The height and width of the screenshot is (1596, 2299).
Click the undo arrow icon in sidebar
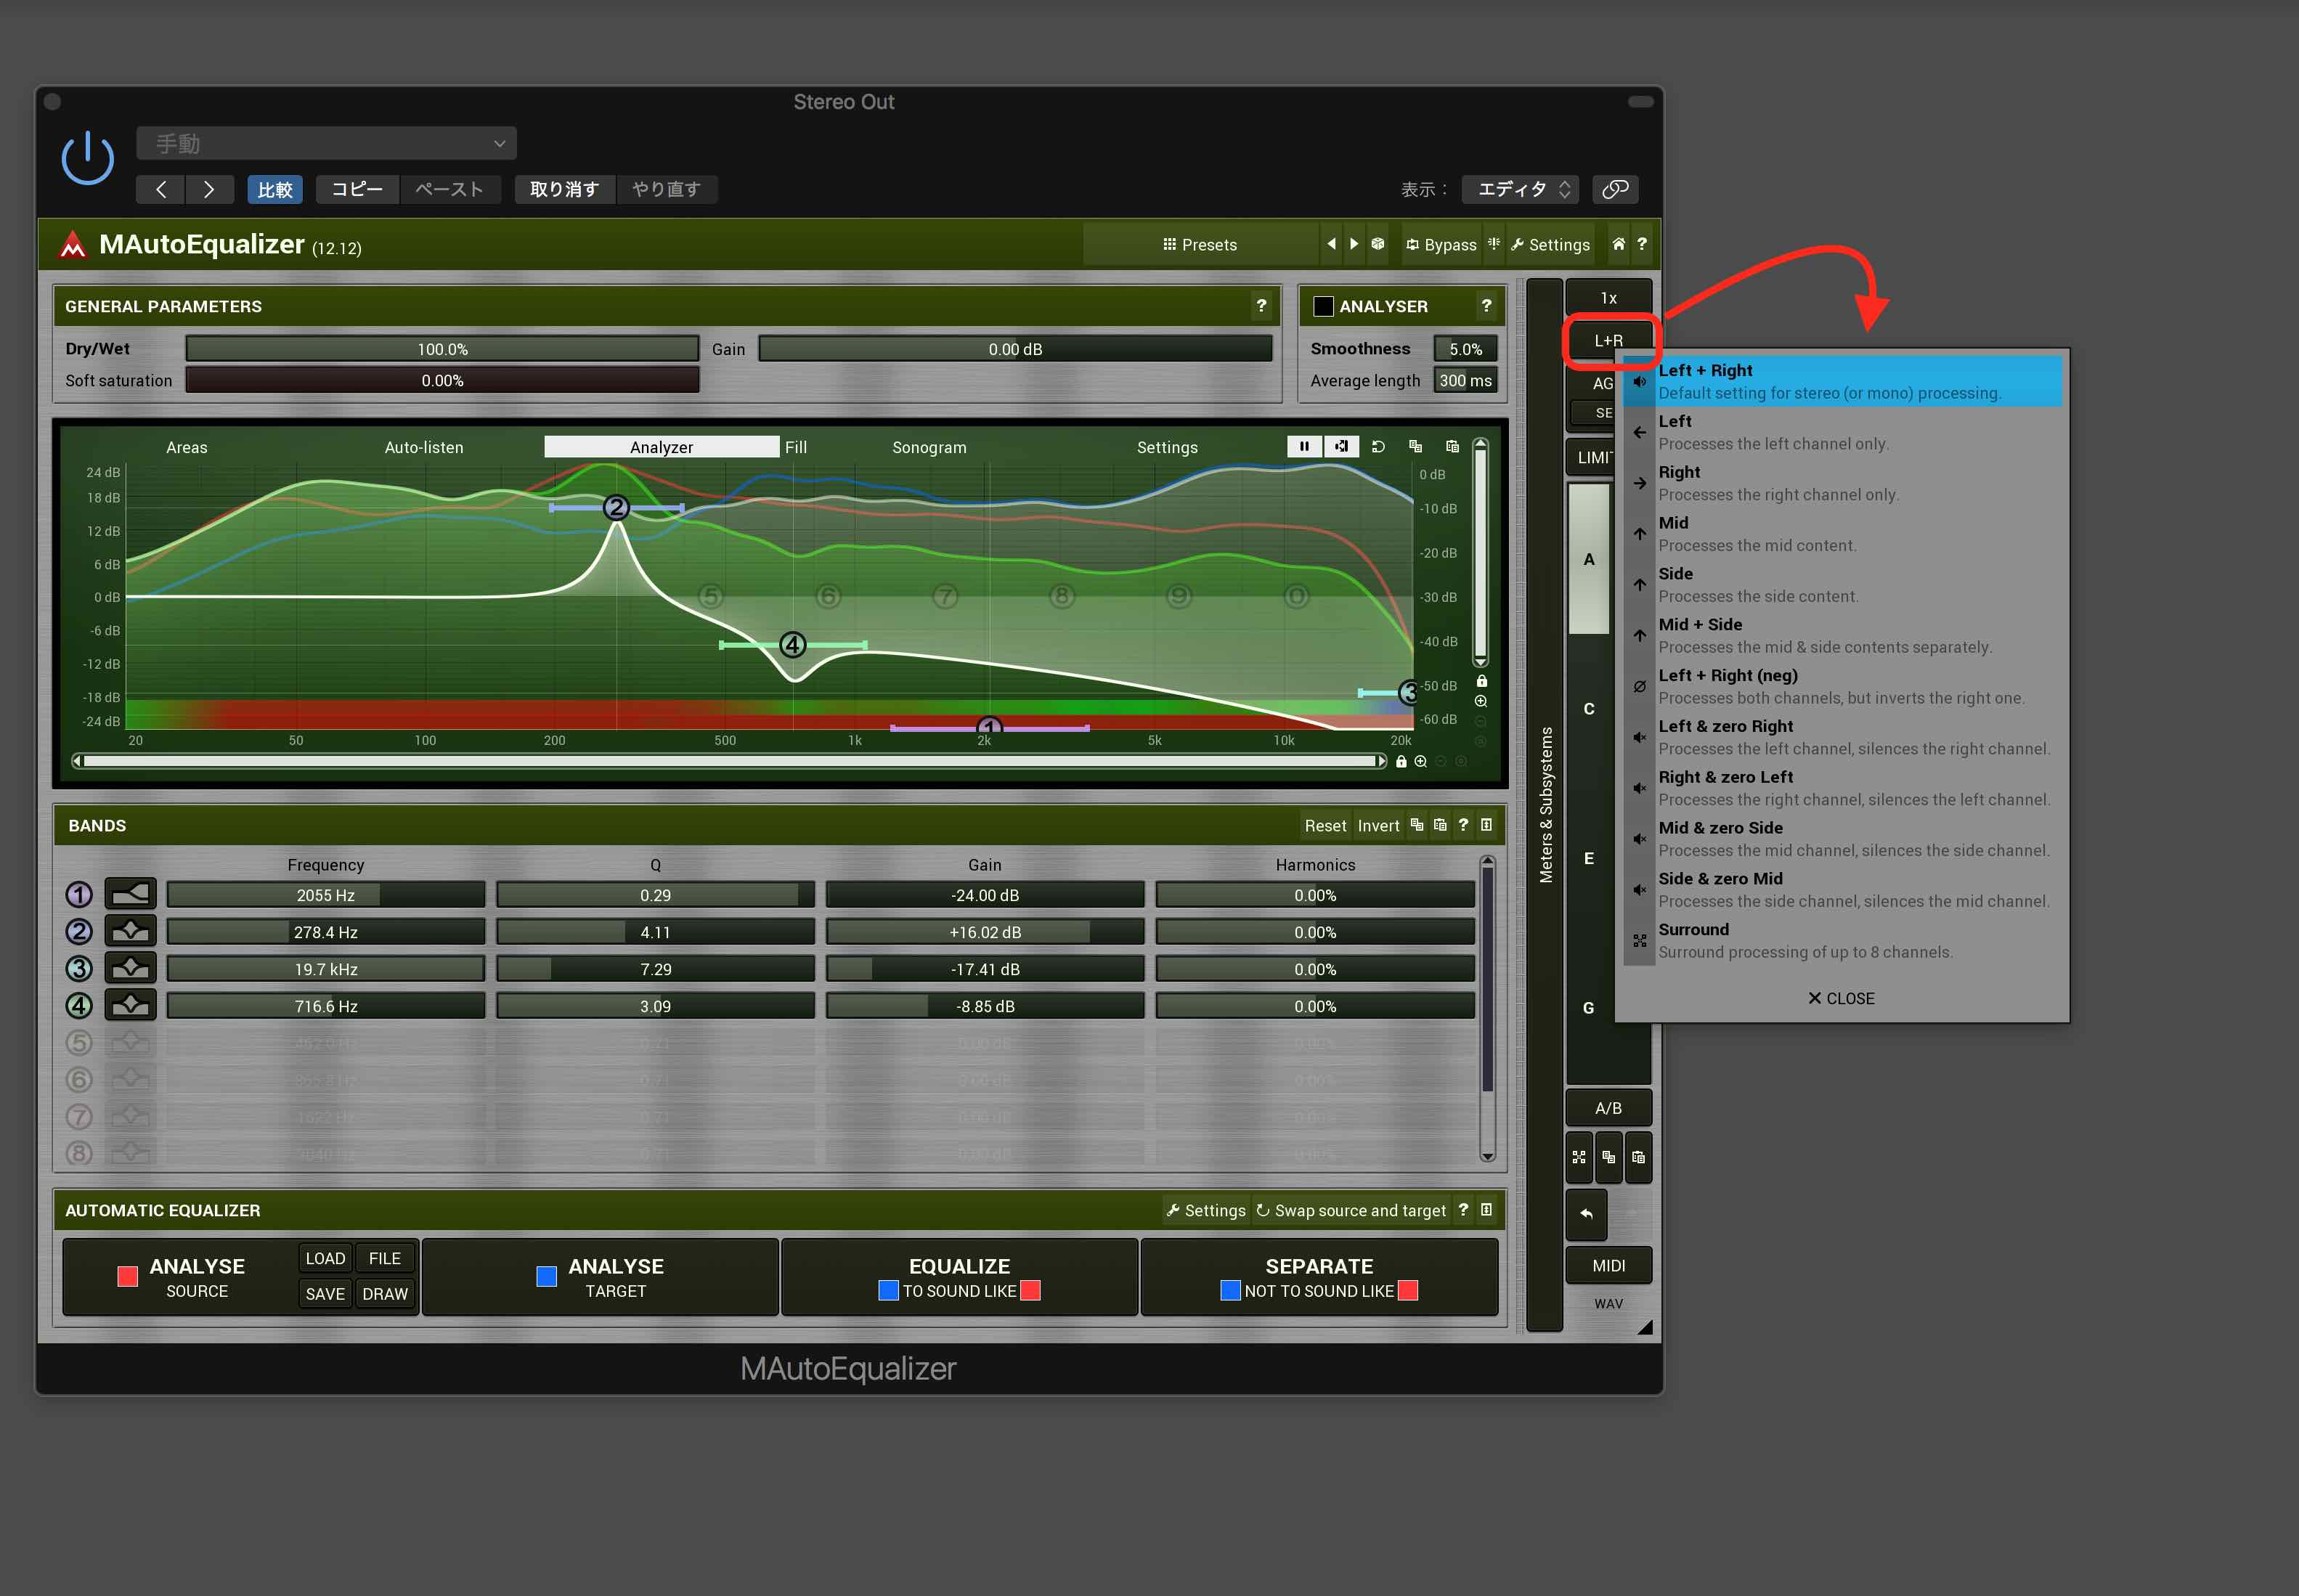click(1586, 1213)
